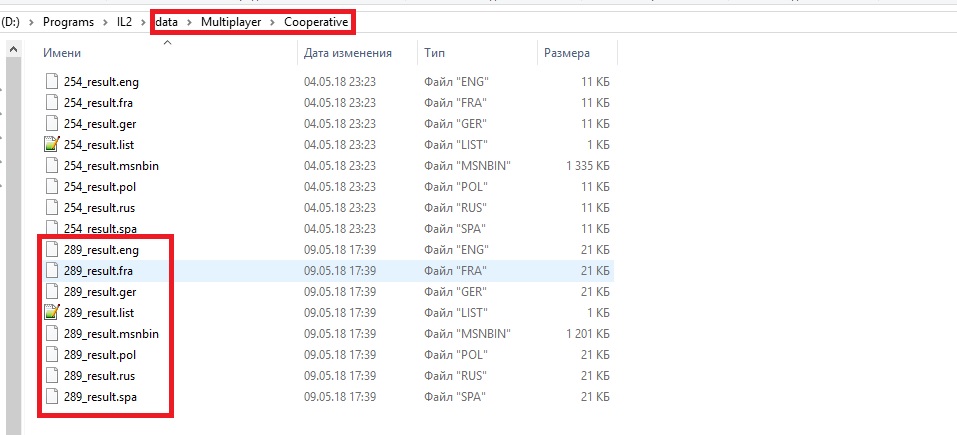
Task: Select the file name 254_result.rus
Action: [99, 208]
